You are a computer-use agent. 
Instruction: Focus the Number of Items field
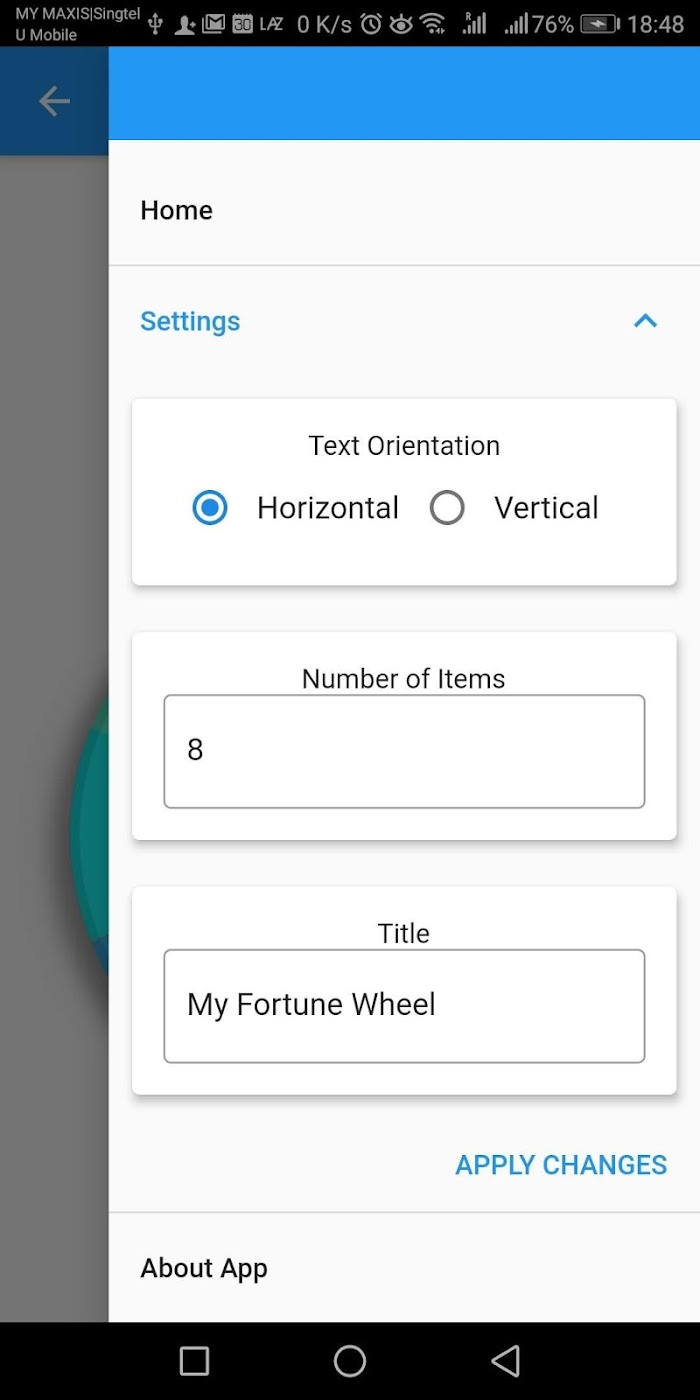click(404, 751)
